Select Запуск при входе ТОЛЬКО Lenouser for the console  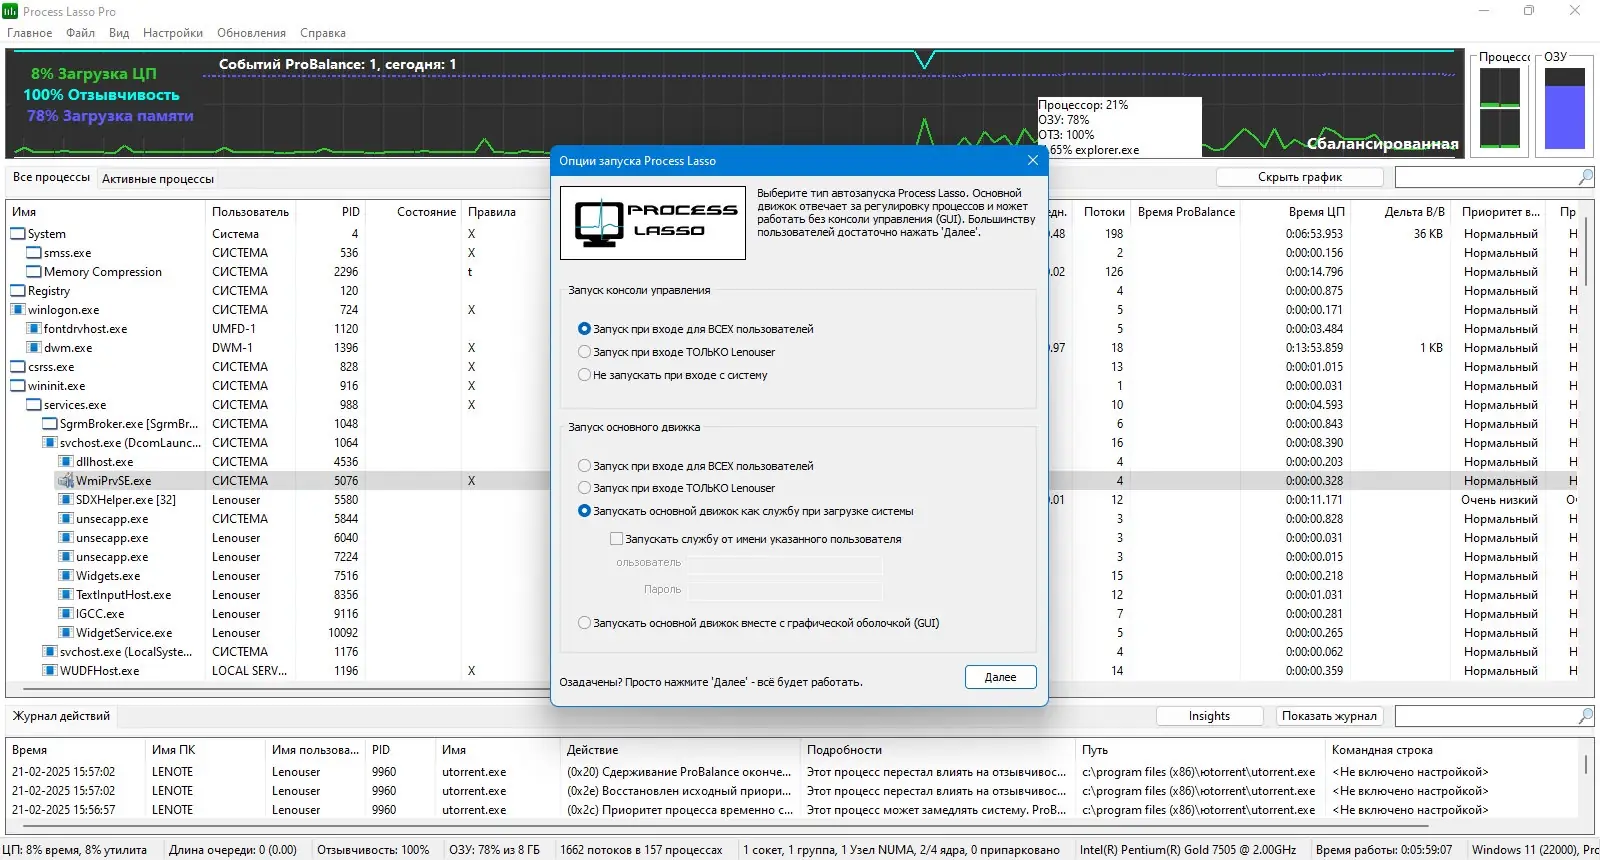coord(585,352)
